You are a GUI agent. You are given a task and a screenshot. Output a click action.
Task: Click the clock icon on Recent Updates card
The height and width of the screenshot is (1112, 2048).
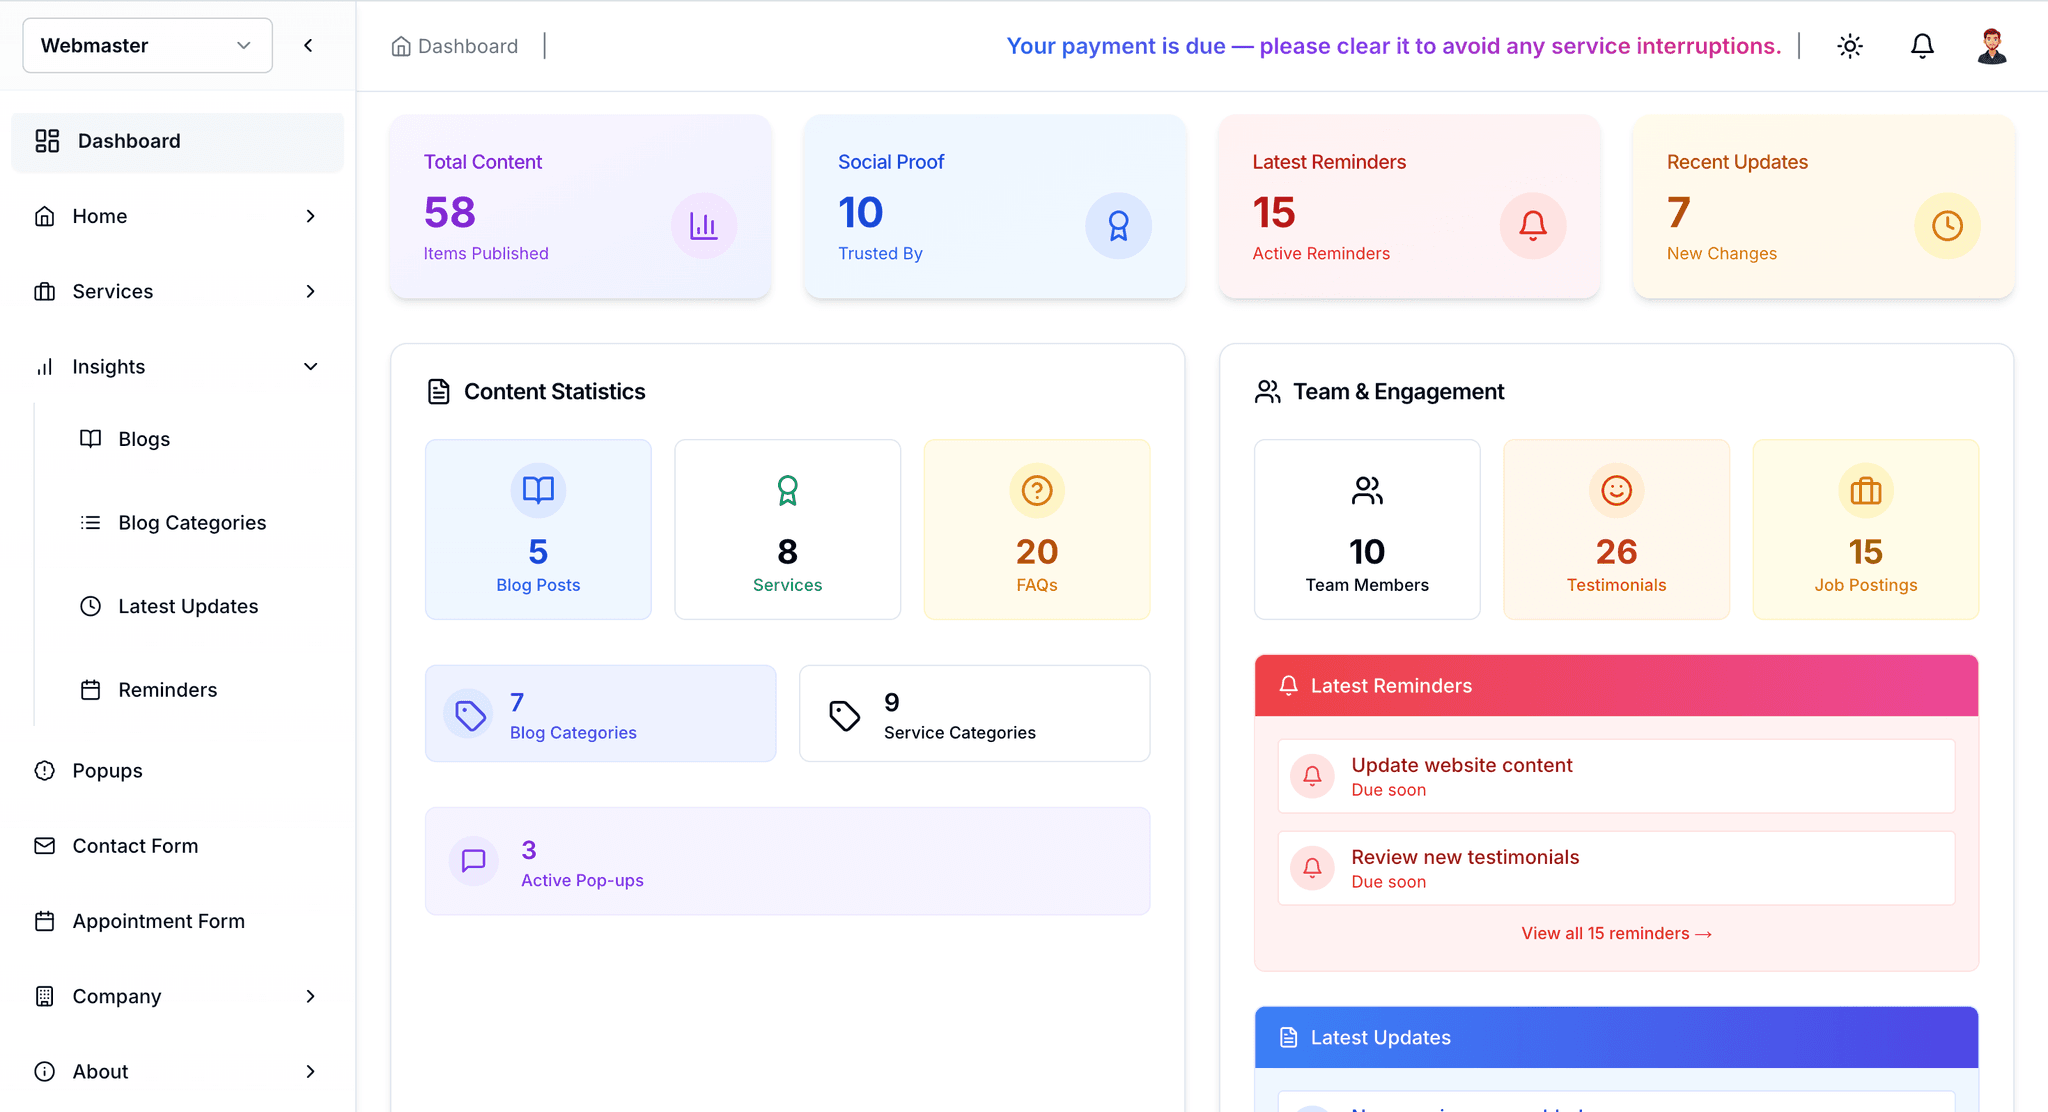(1947, 226)
